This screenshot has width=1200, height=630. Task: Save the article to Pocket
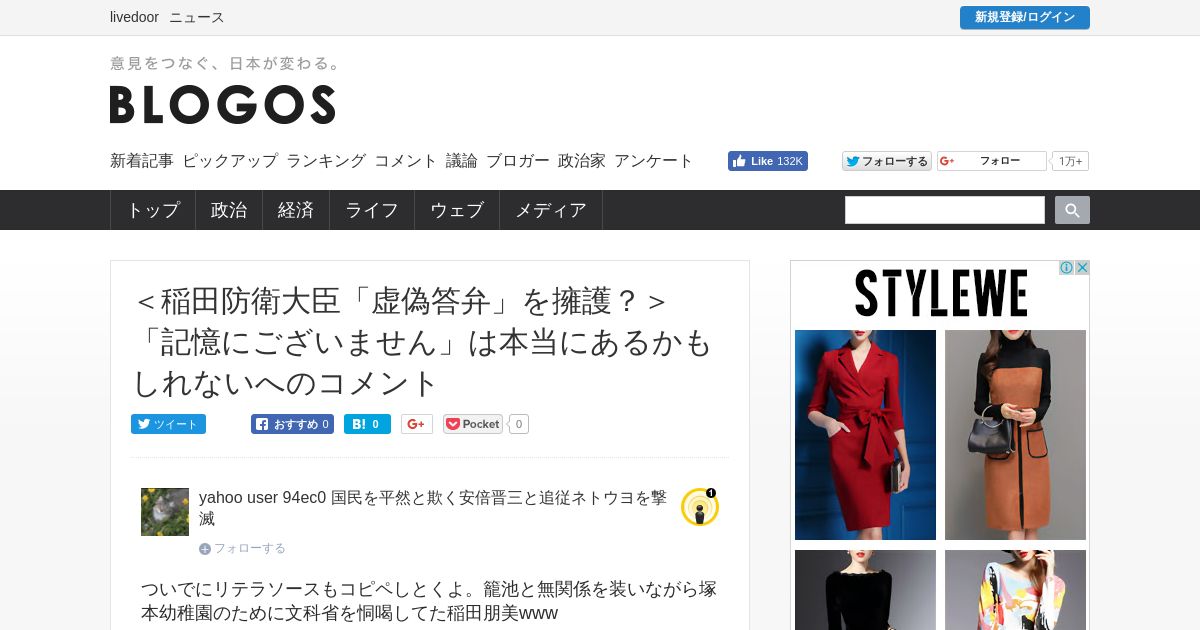tap(473, 424)
